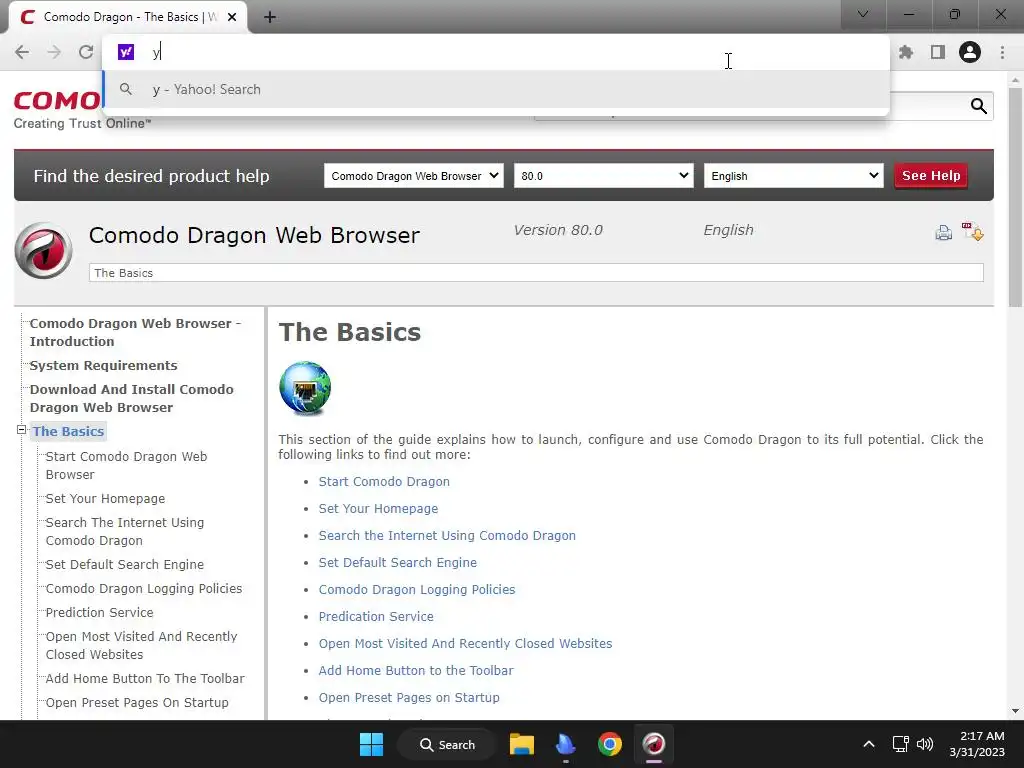This screenshot has width=1024, height=768.
Task: Open the Extensions puzzle icon
Action: point(906,52)
